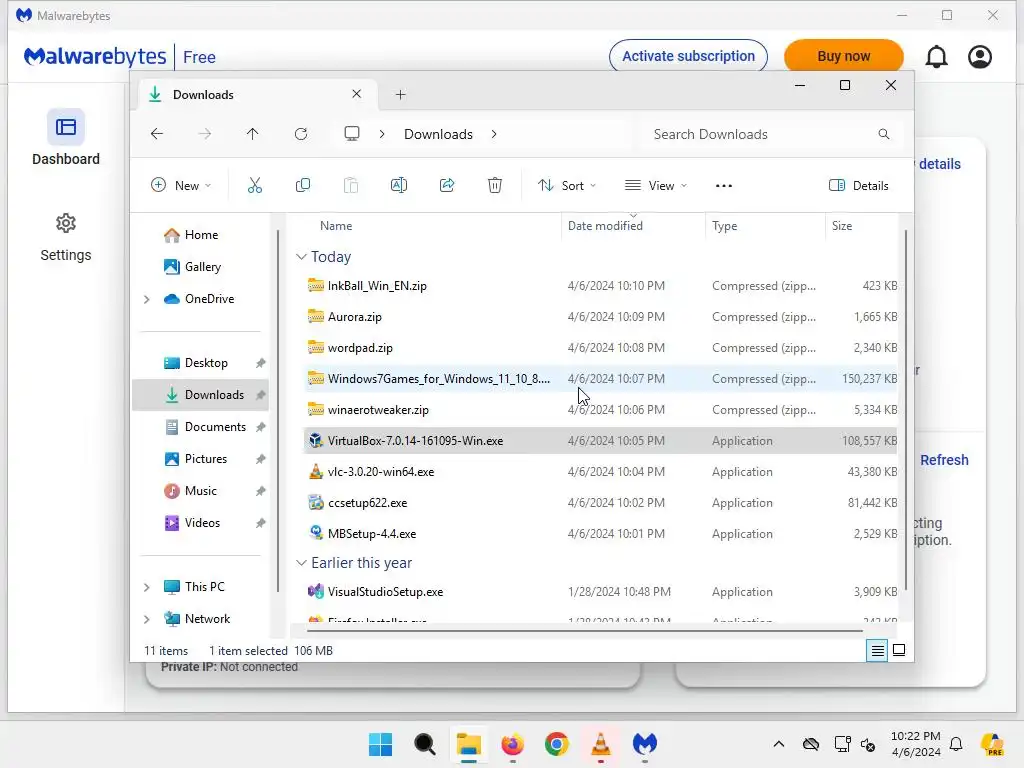Image resolution: width=1024 pixels, height=768 pixels.
Task: Select ccsetup622.exe file
Action: tap(601, 503)
